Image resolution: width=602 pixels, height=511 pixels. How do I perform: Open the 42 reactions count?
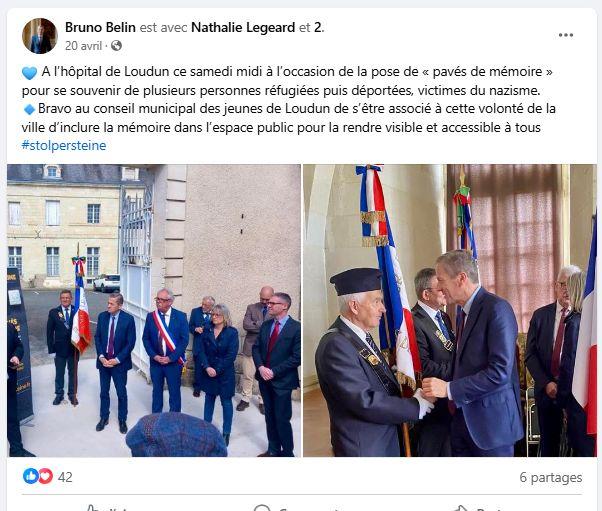(65, 477)
